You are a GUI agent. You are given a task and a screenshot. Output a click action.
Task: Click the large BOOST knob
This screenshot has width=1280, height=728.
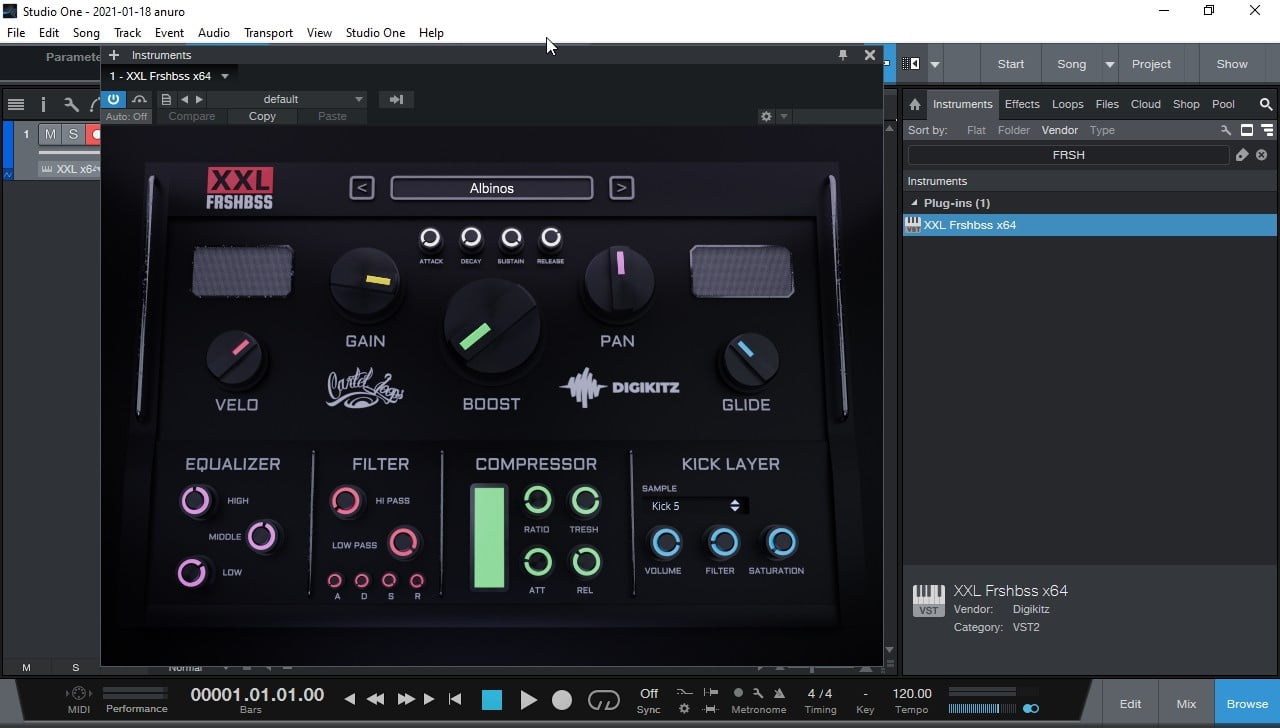491,328
